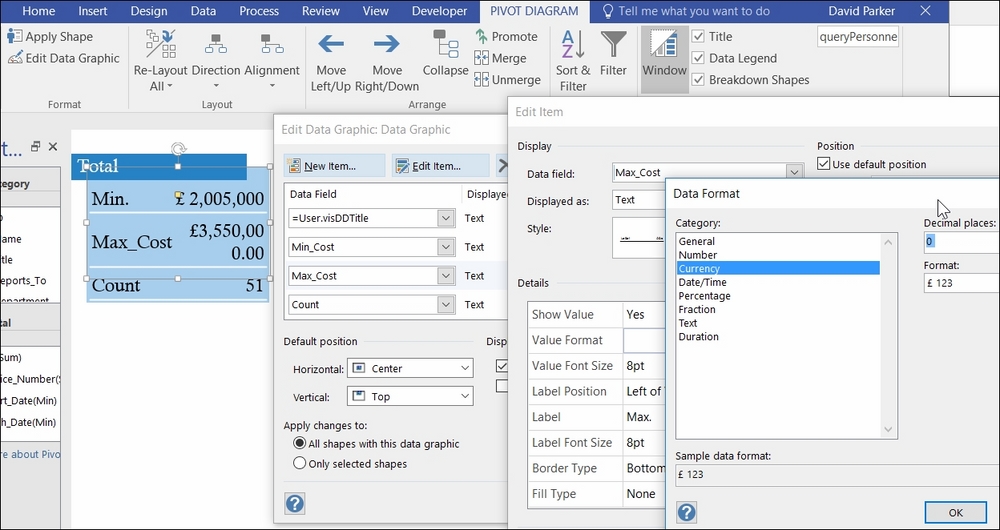1000x530 pixels.
Task: Click the lightbulb Tell me icon
Action: pos(608,11)
